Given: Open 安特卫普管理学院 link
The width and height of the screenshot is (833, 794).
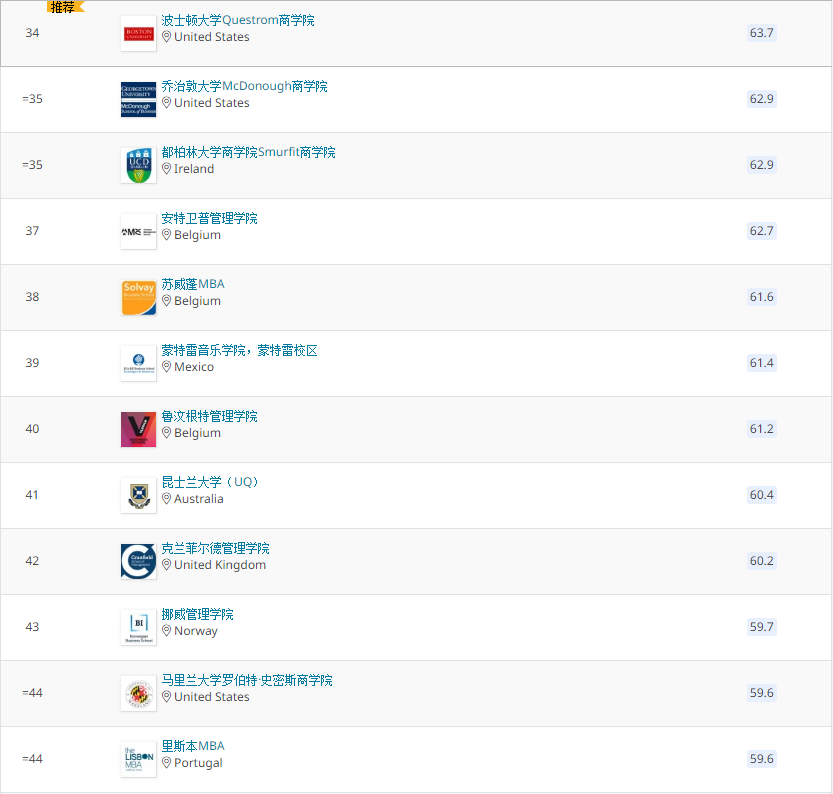Looking at the screenshot, I should click(x=209, y=218).
